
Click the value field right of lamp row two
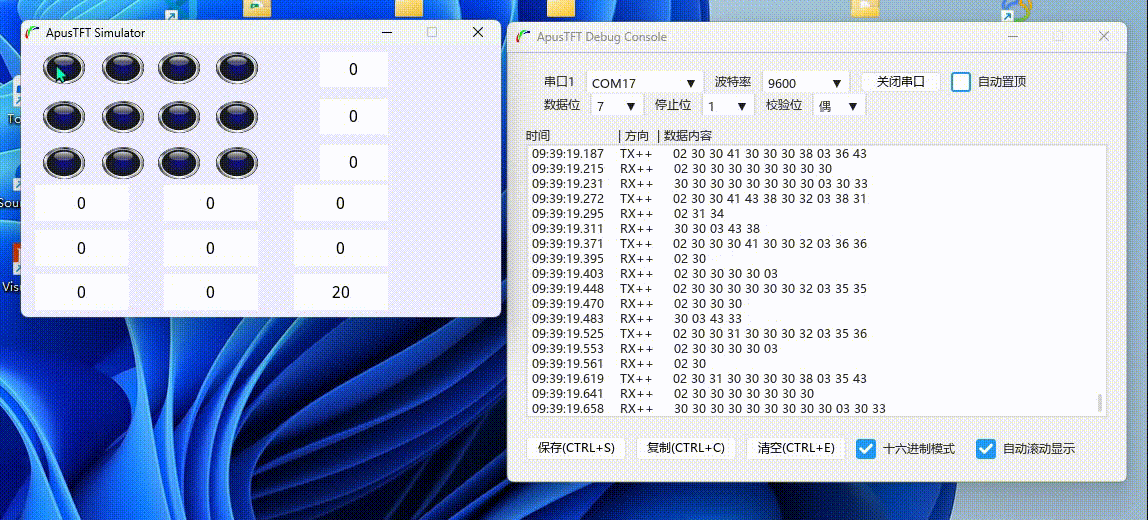[x=353, y=116]
